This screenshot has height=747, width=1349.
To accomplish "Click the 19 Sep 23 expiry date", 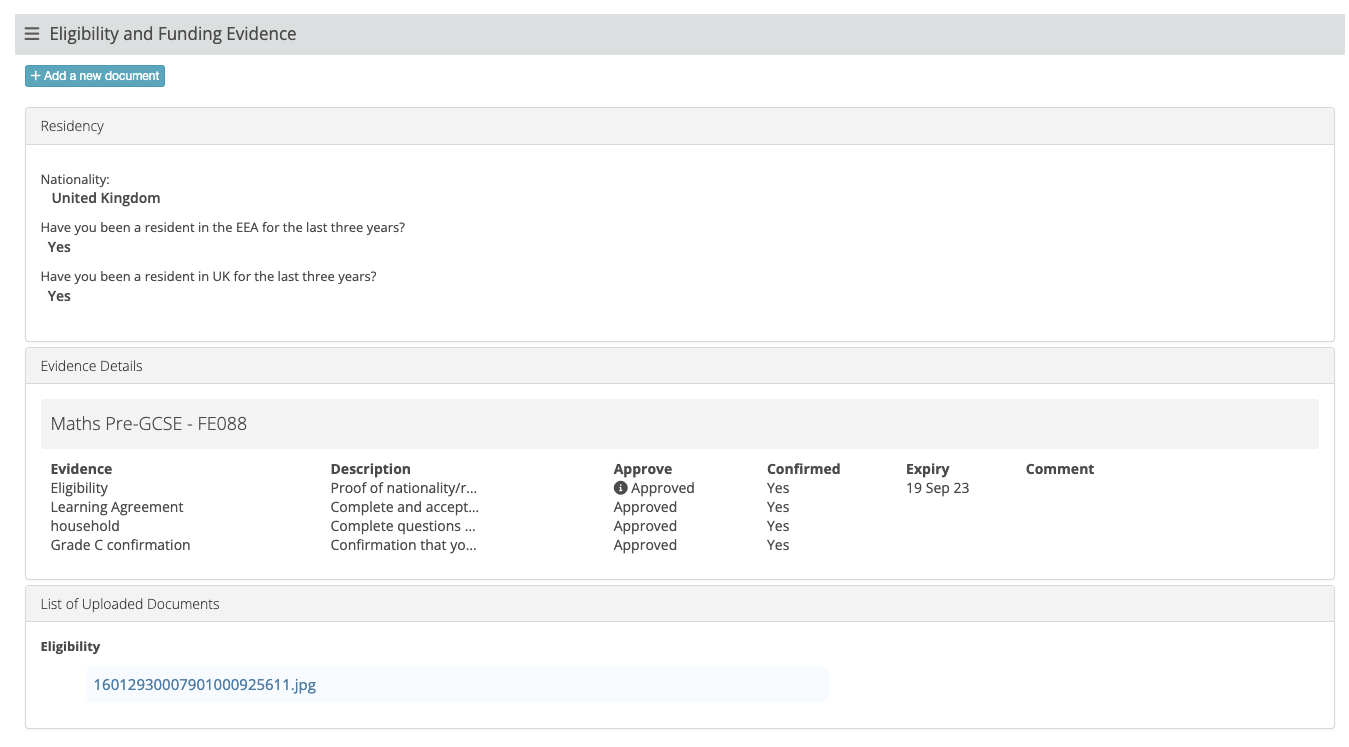I will pyautogui.click(x=937, y=488).
